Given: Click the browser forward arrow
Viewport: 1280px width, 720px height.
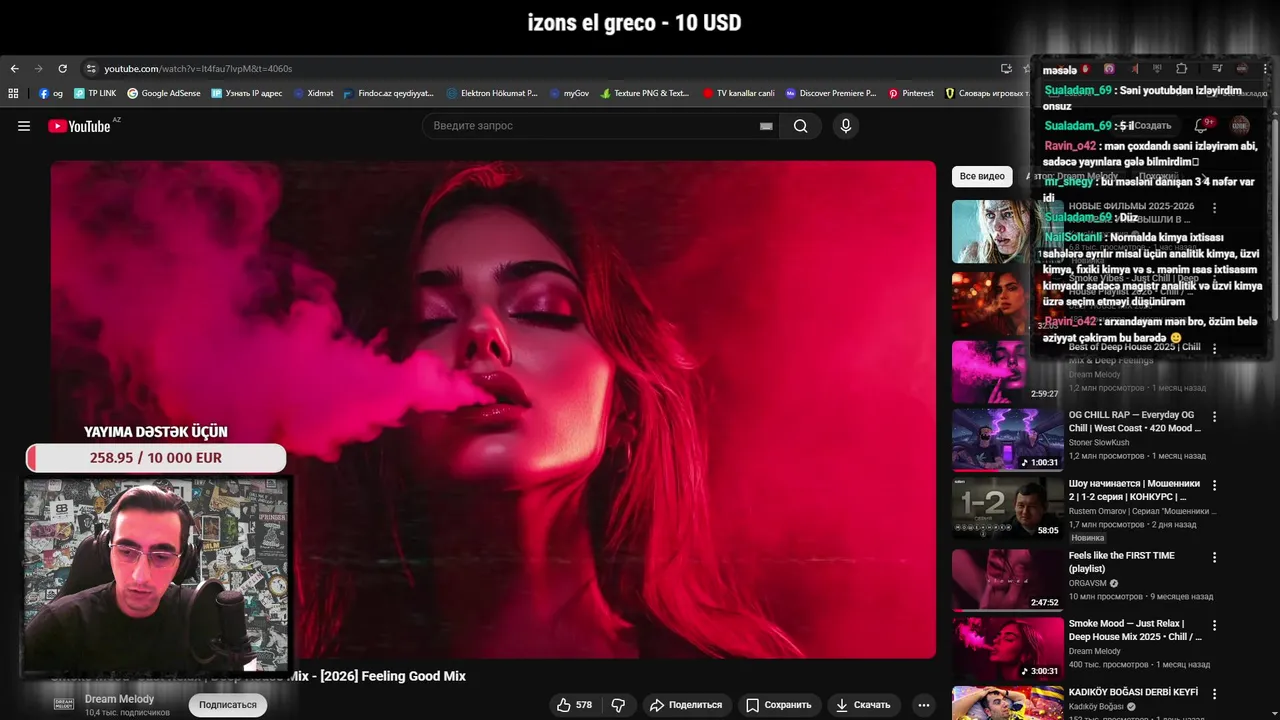Looking at the screenshot, I should pos(38,69).
